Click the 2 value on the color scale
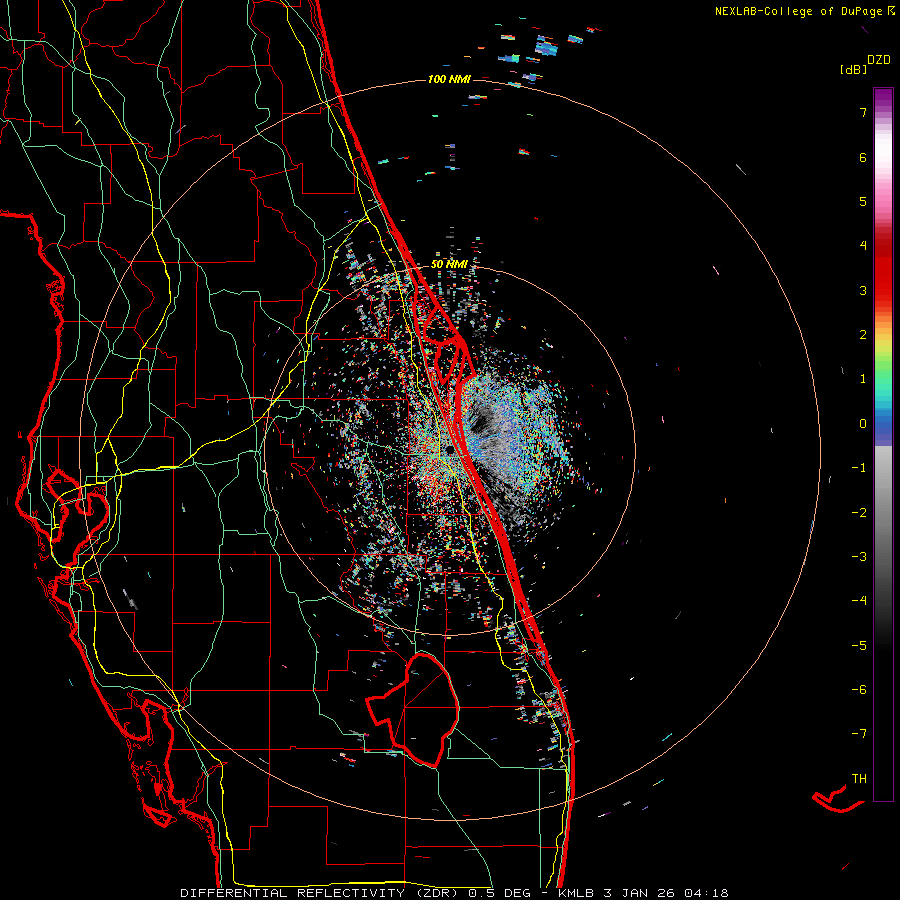The height and width of the screenshot is (900, 900). (x=863, y=335)
